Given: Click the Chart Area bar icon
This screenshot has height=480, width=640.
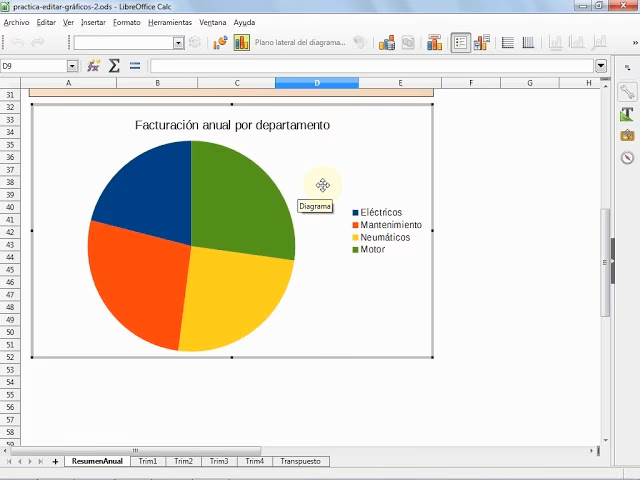Looking at the screenshot, I should tap(242, 42).
